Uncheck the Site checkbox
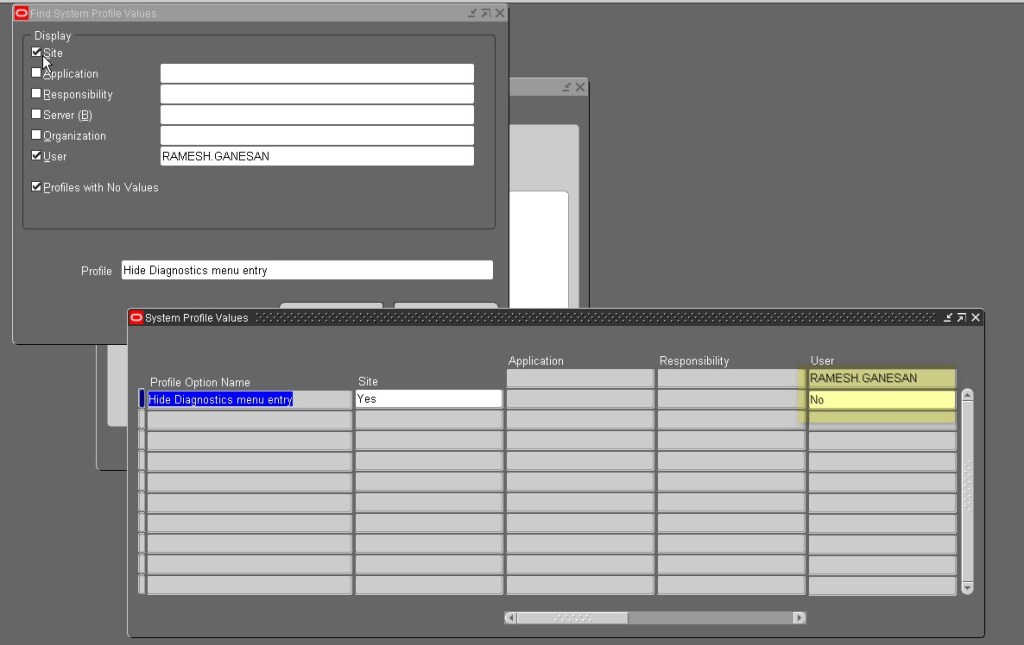The width and height of the screenshot is (1024, 645). tap(37, 52)
